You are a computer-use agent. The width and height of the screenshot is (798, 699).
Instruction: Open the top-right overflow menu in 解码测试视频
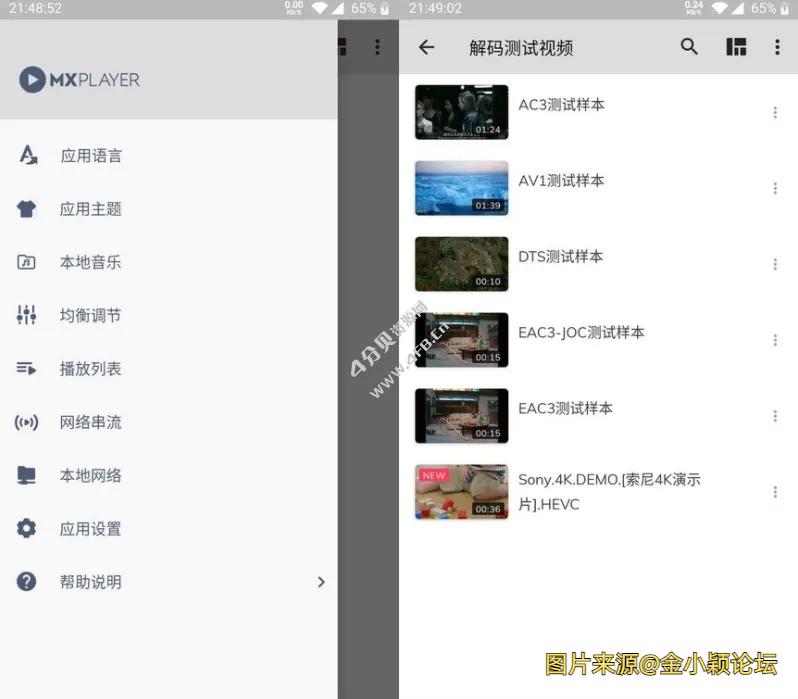tap(777, 47)
